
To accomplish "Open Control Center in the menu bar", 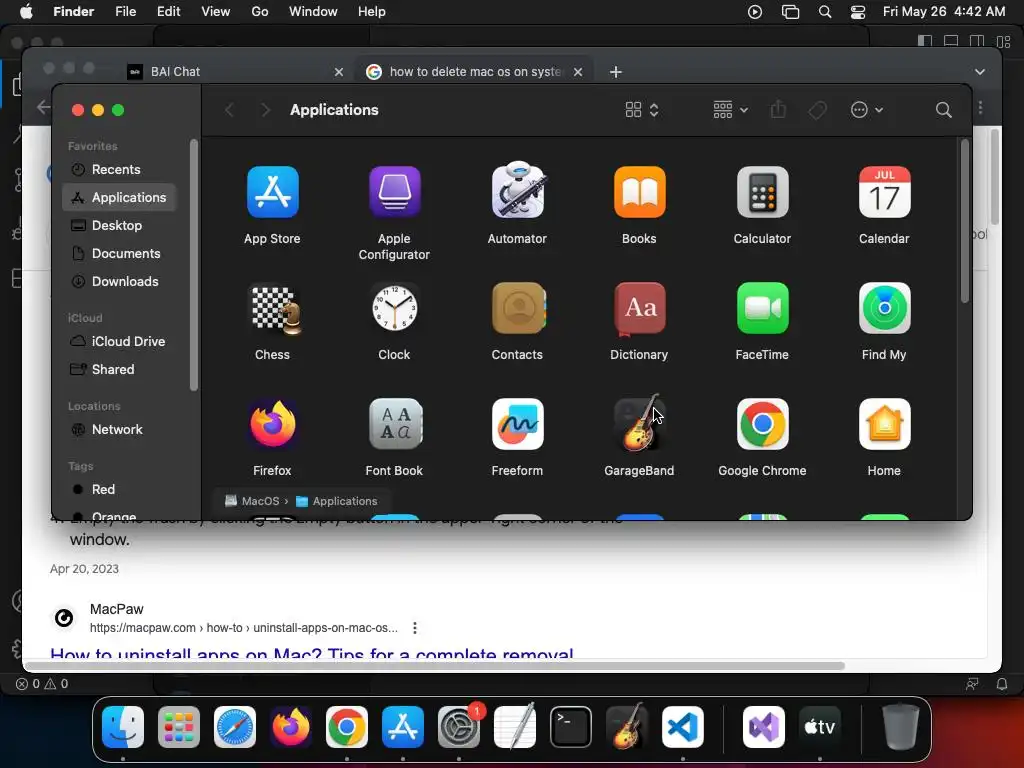I will tap(857, 12).
